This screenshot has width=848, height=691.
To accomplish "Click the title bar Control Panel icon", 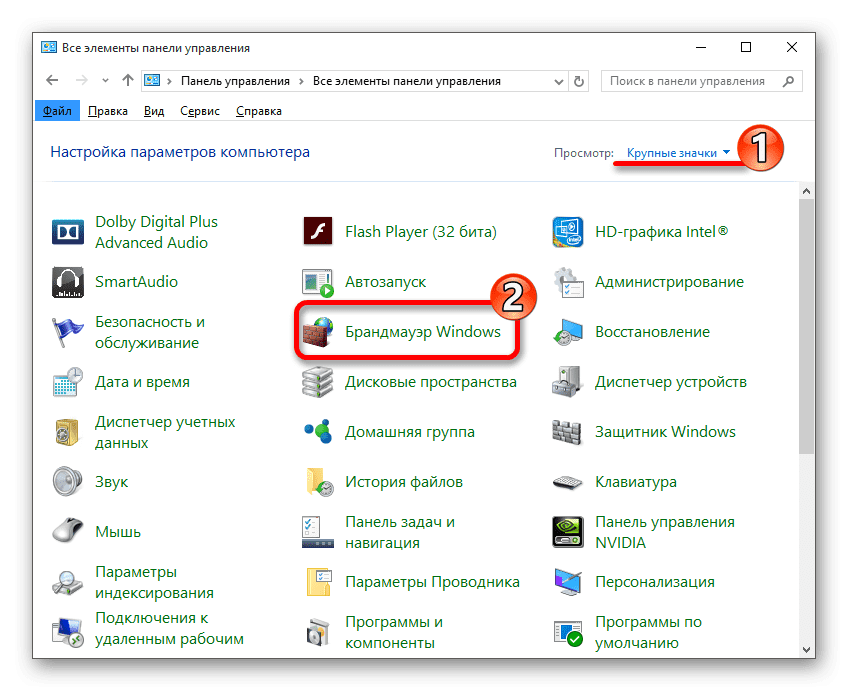I will tap(49, 48).
